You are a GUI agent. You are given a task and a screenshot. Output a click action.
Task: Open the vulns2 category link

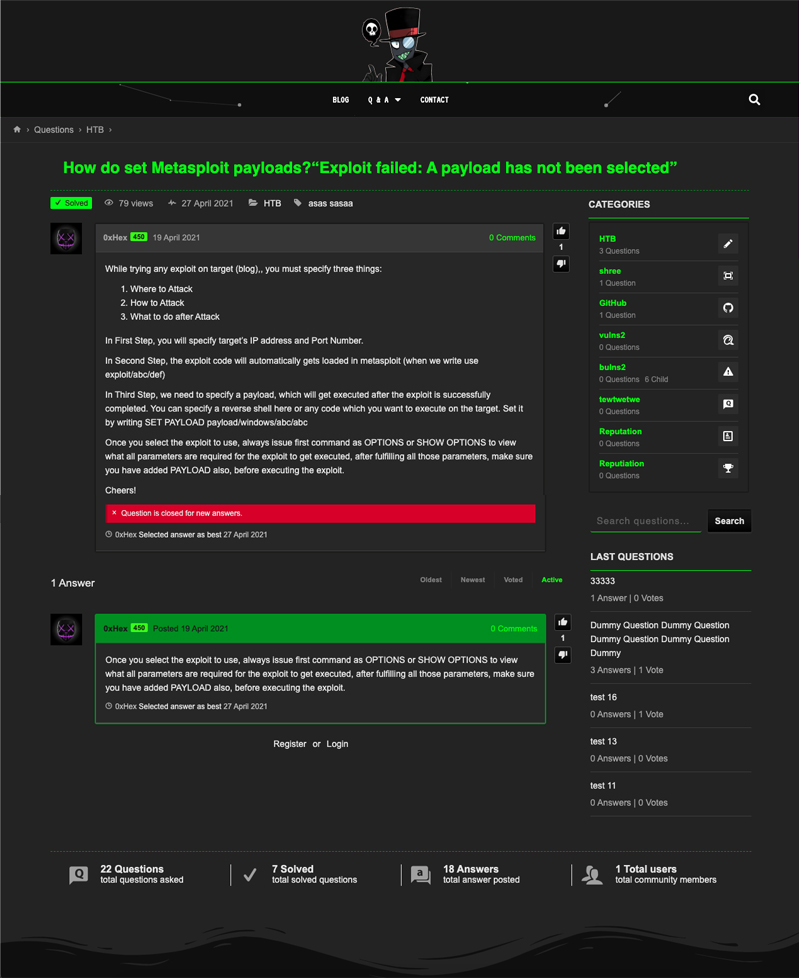coord(612,335)
